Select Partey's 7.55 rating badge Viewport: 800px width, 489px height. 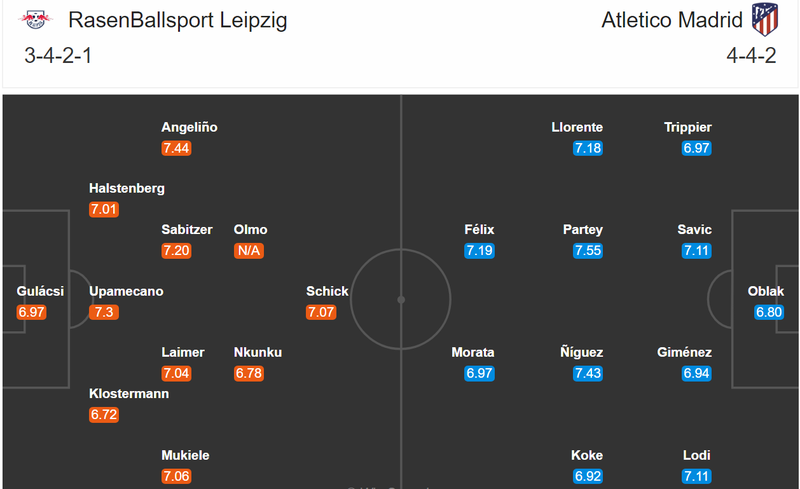tap(588, 251)
